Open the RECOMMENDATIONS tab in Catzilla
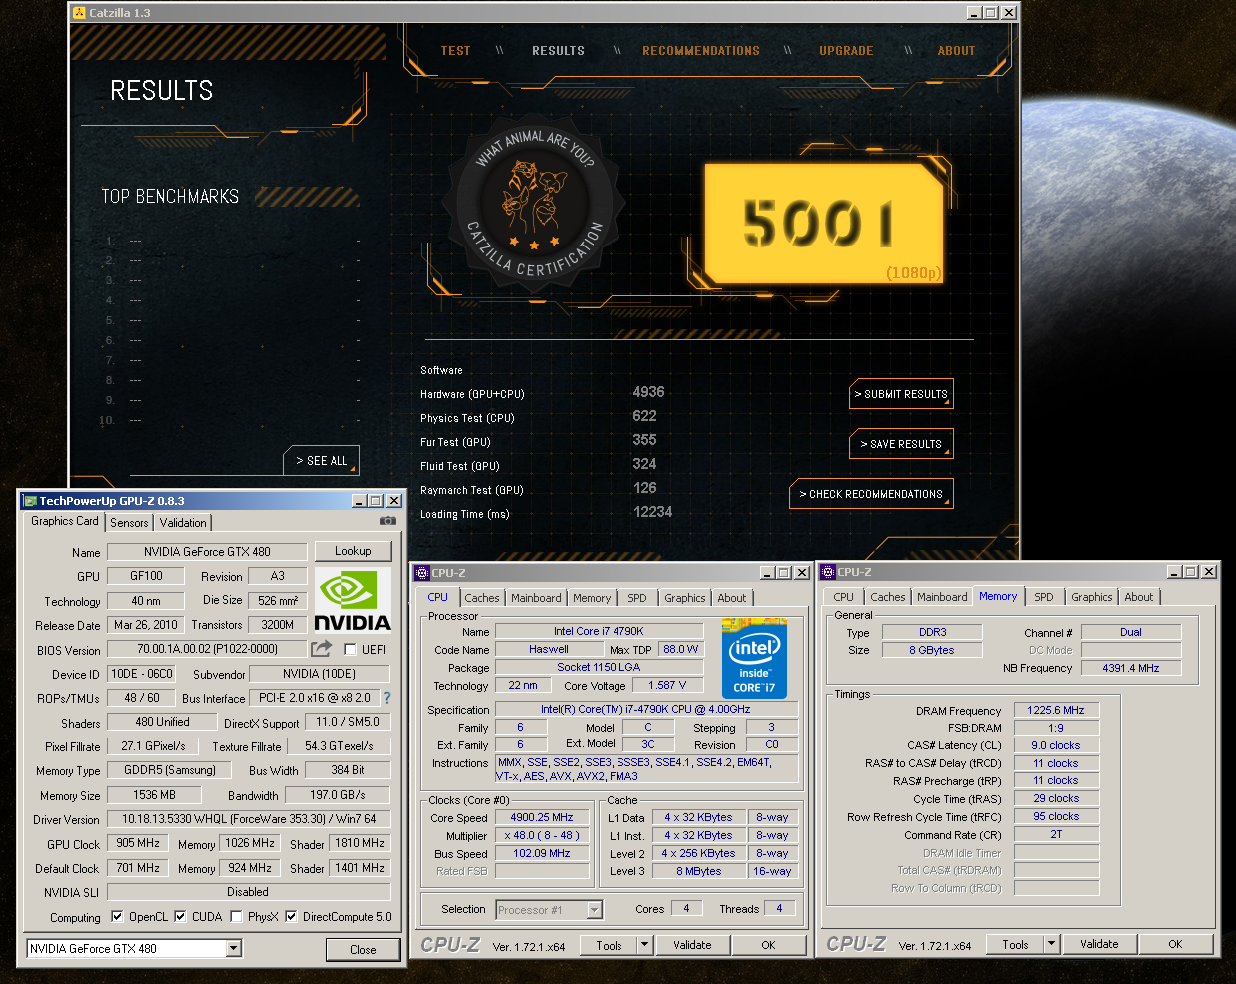This screenshot has height=984, width=1236. click(701, 51)
